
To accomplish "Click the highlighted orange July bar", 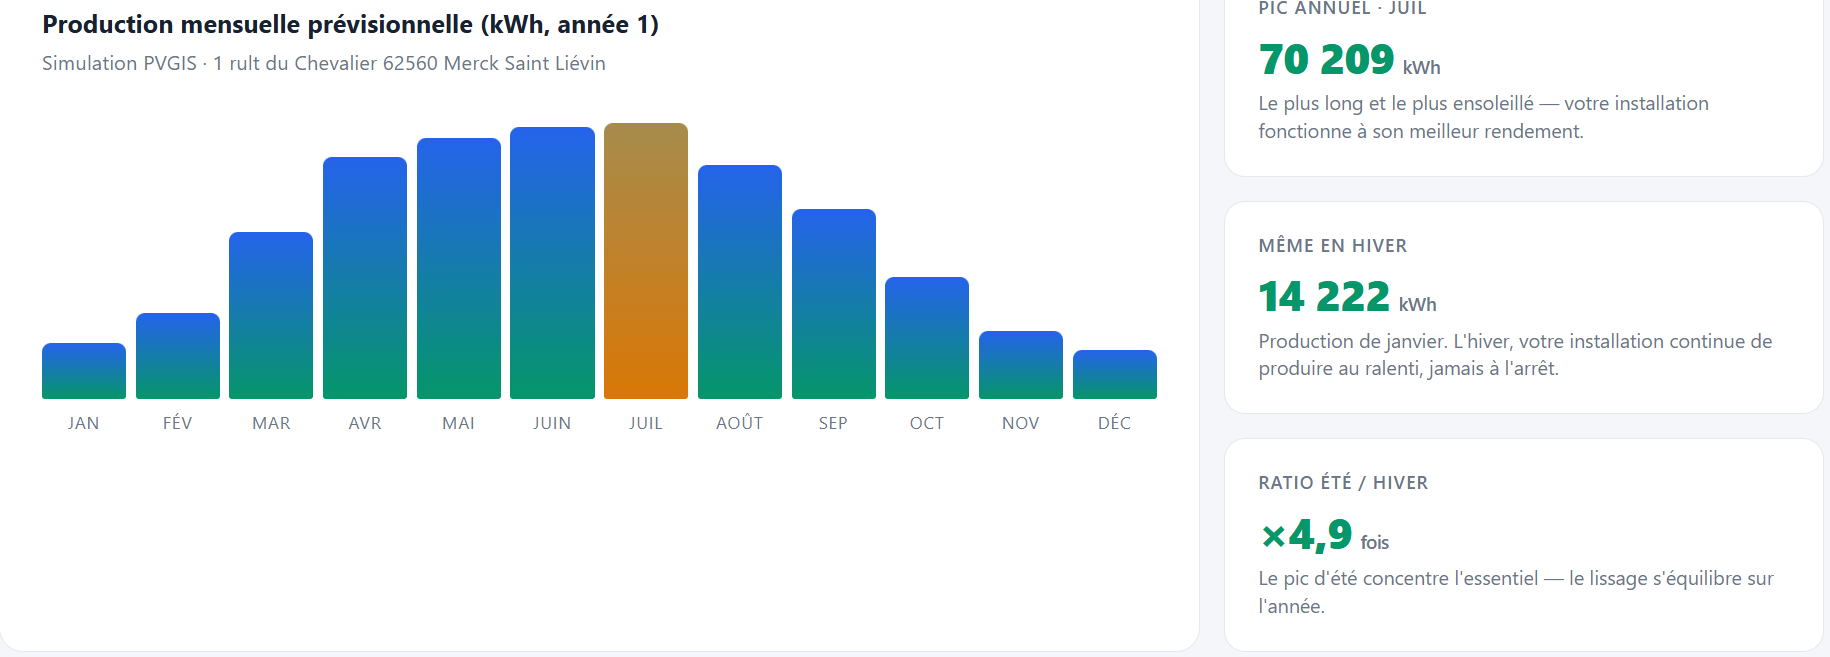I will point(646,261).
